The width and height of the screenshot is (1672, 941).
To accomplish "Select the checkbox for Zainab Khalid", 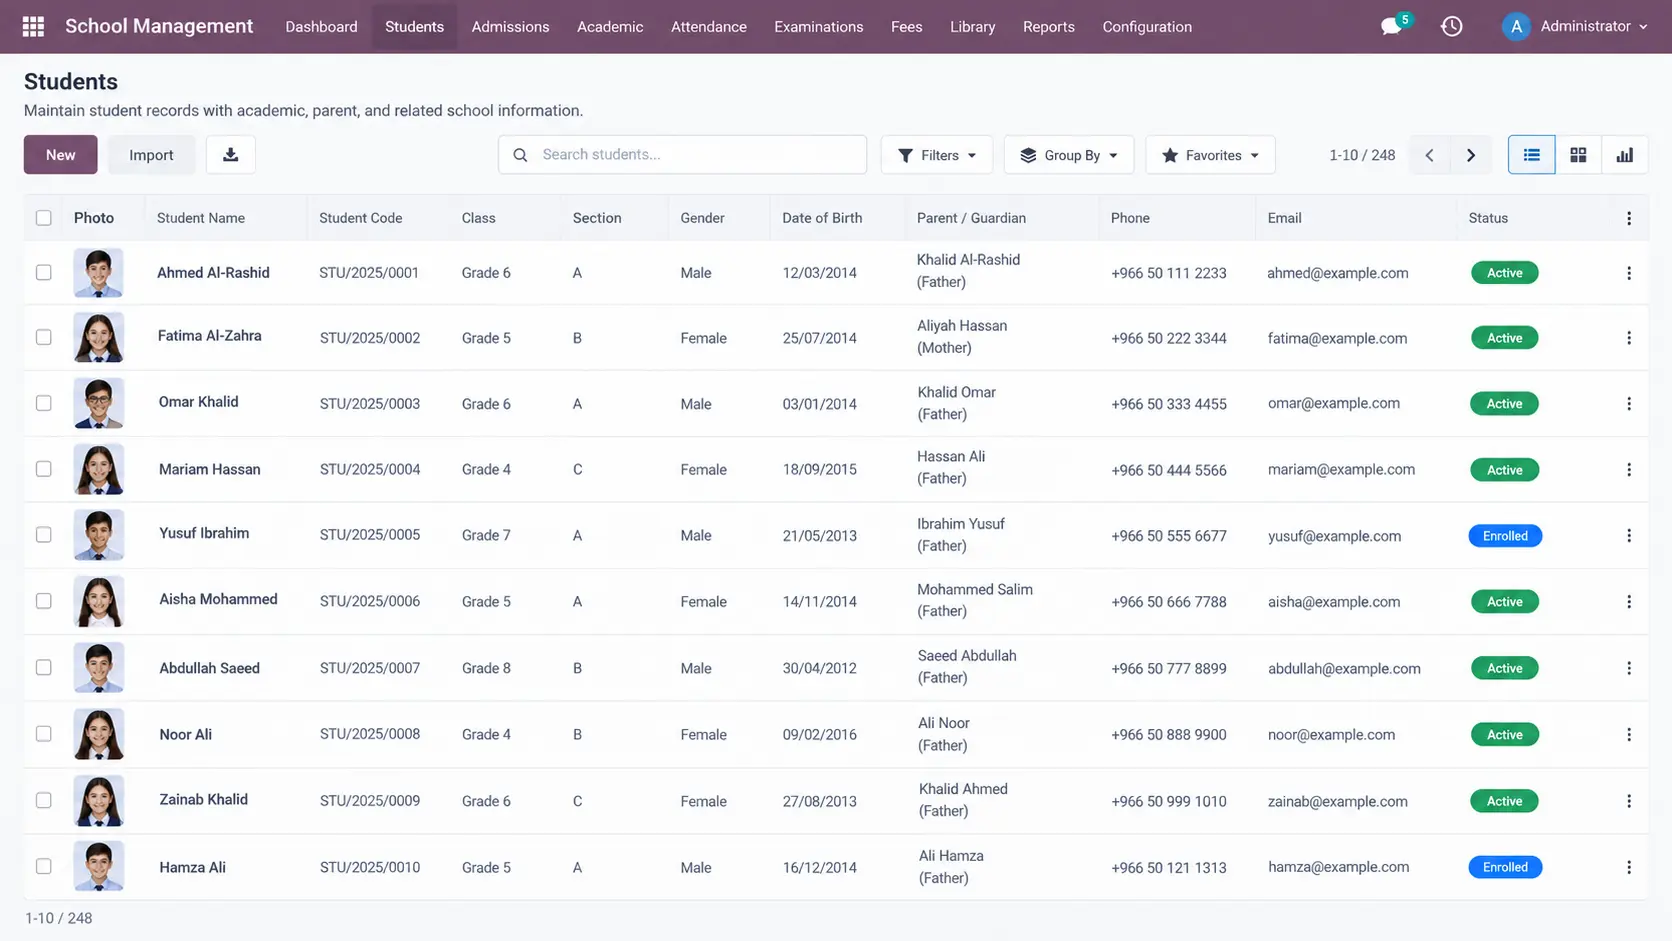I will point(44,800).
